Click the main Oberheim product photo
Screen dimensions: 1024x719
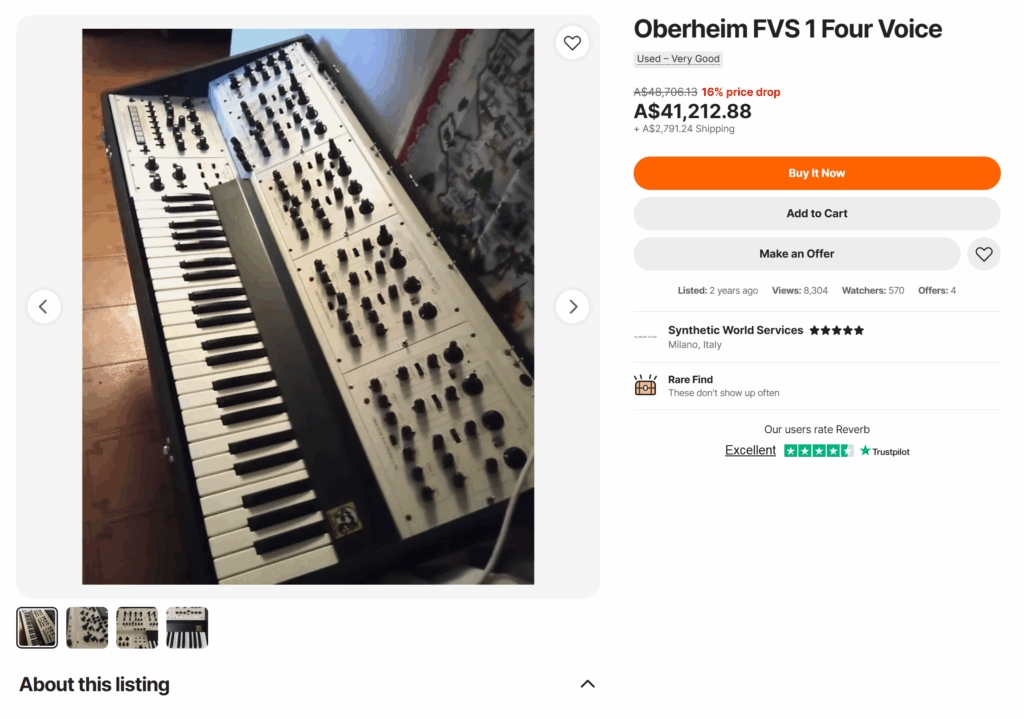point(308,307)
